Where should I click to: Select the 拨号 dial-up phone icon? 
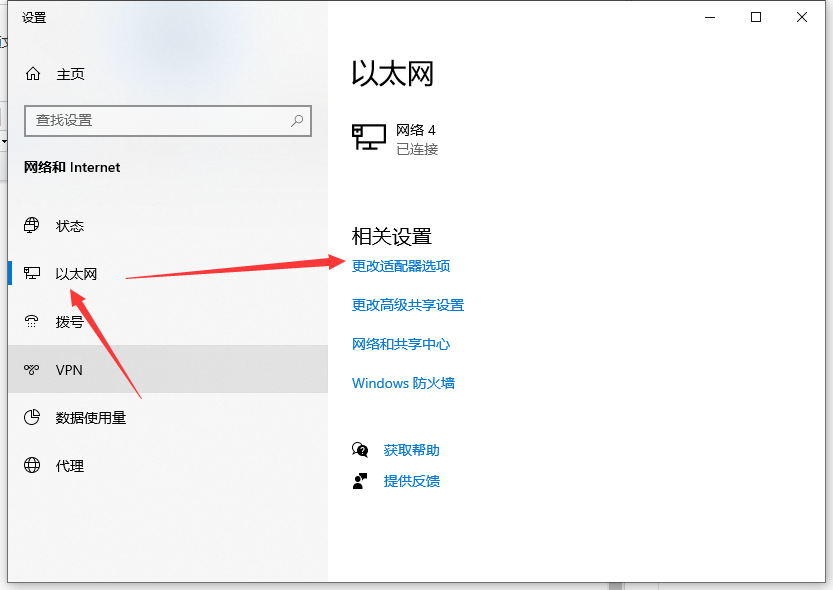coord(31,321)
